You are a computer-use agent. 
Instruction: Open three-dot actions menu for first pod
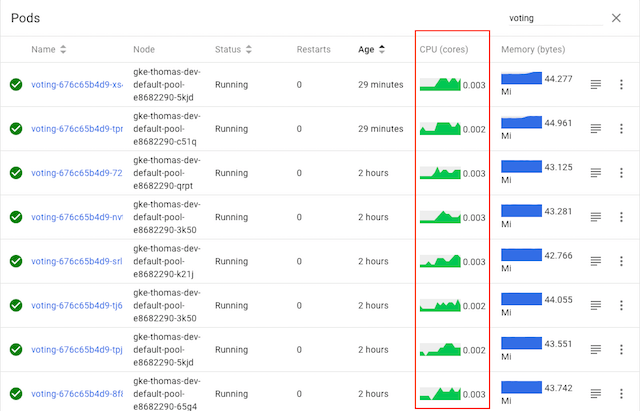(620, 85)
